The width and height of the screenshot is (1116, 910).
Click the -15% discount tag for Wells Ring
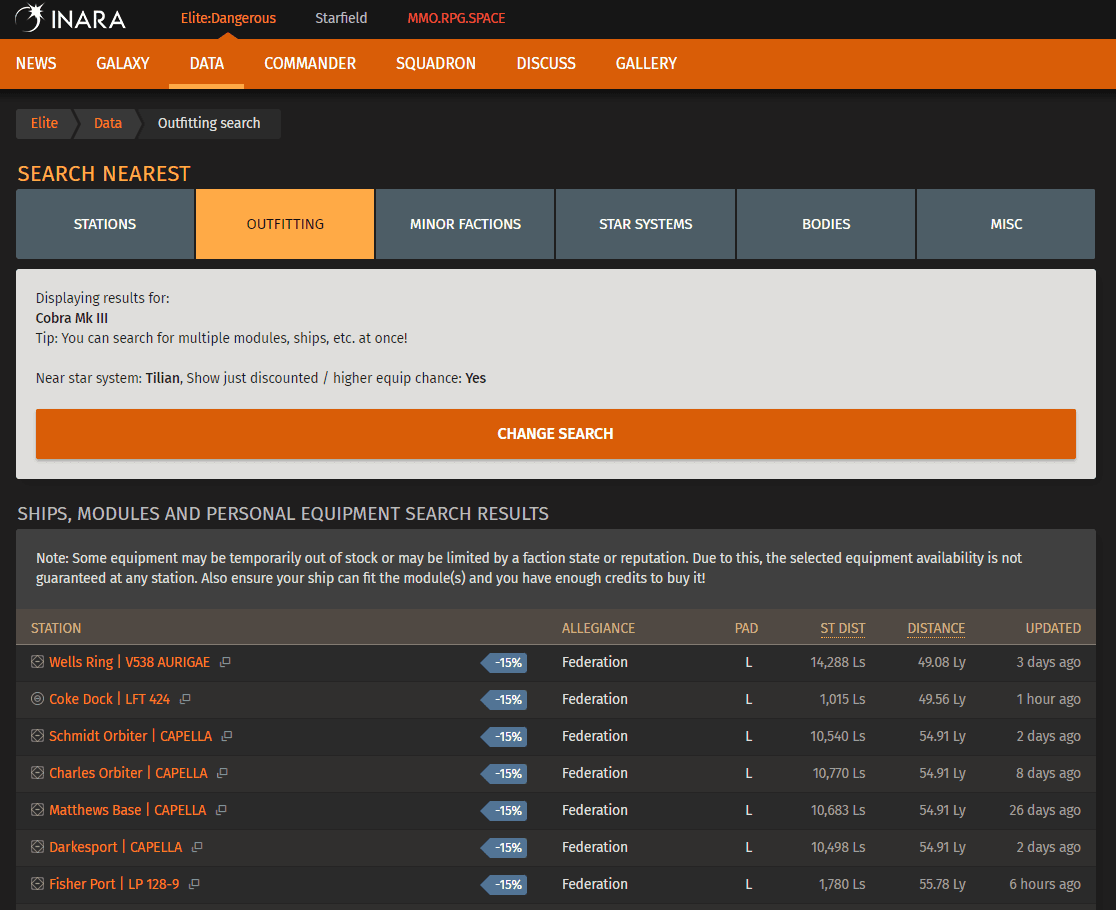tap(505, 662)
